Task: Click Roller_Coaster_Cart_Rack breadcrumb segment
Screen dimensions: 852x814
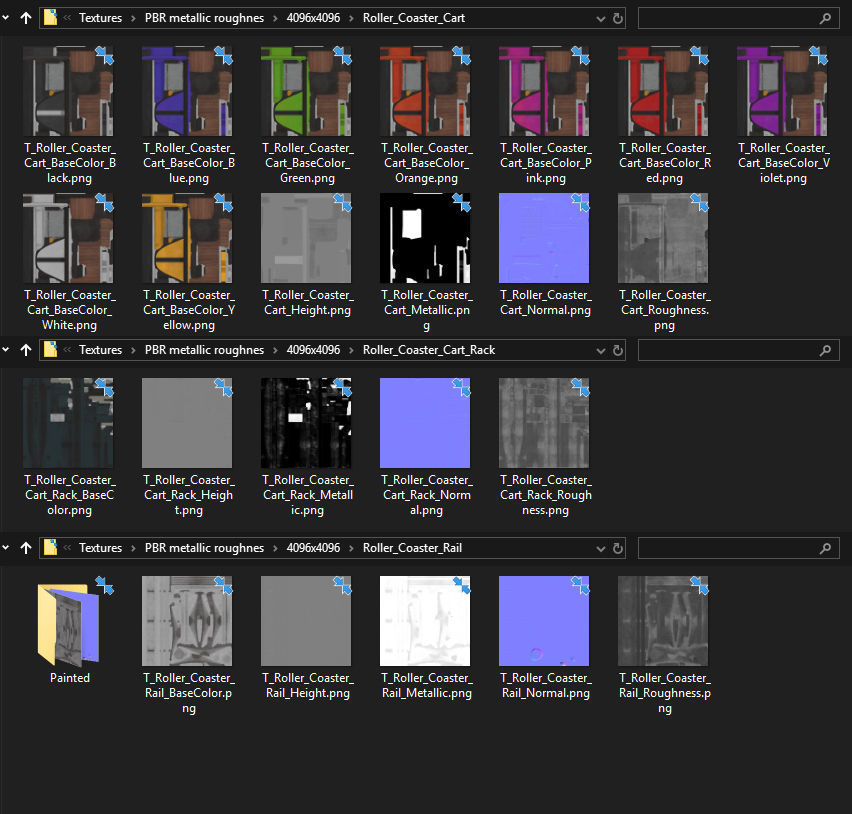Action: [429, 350]
